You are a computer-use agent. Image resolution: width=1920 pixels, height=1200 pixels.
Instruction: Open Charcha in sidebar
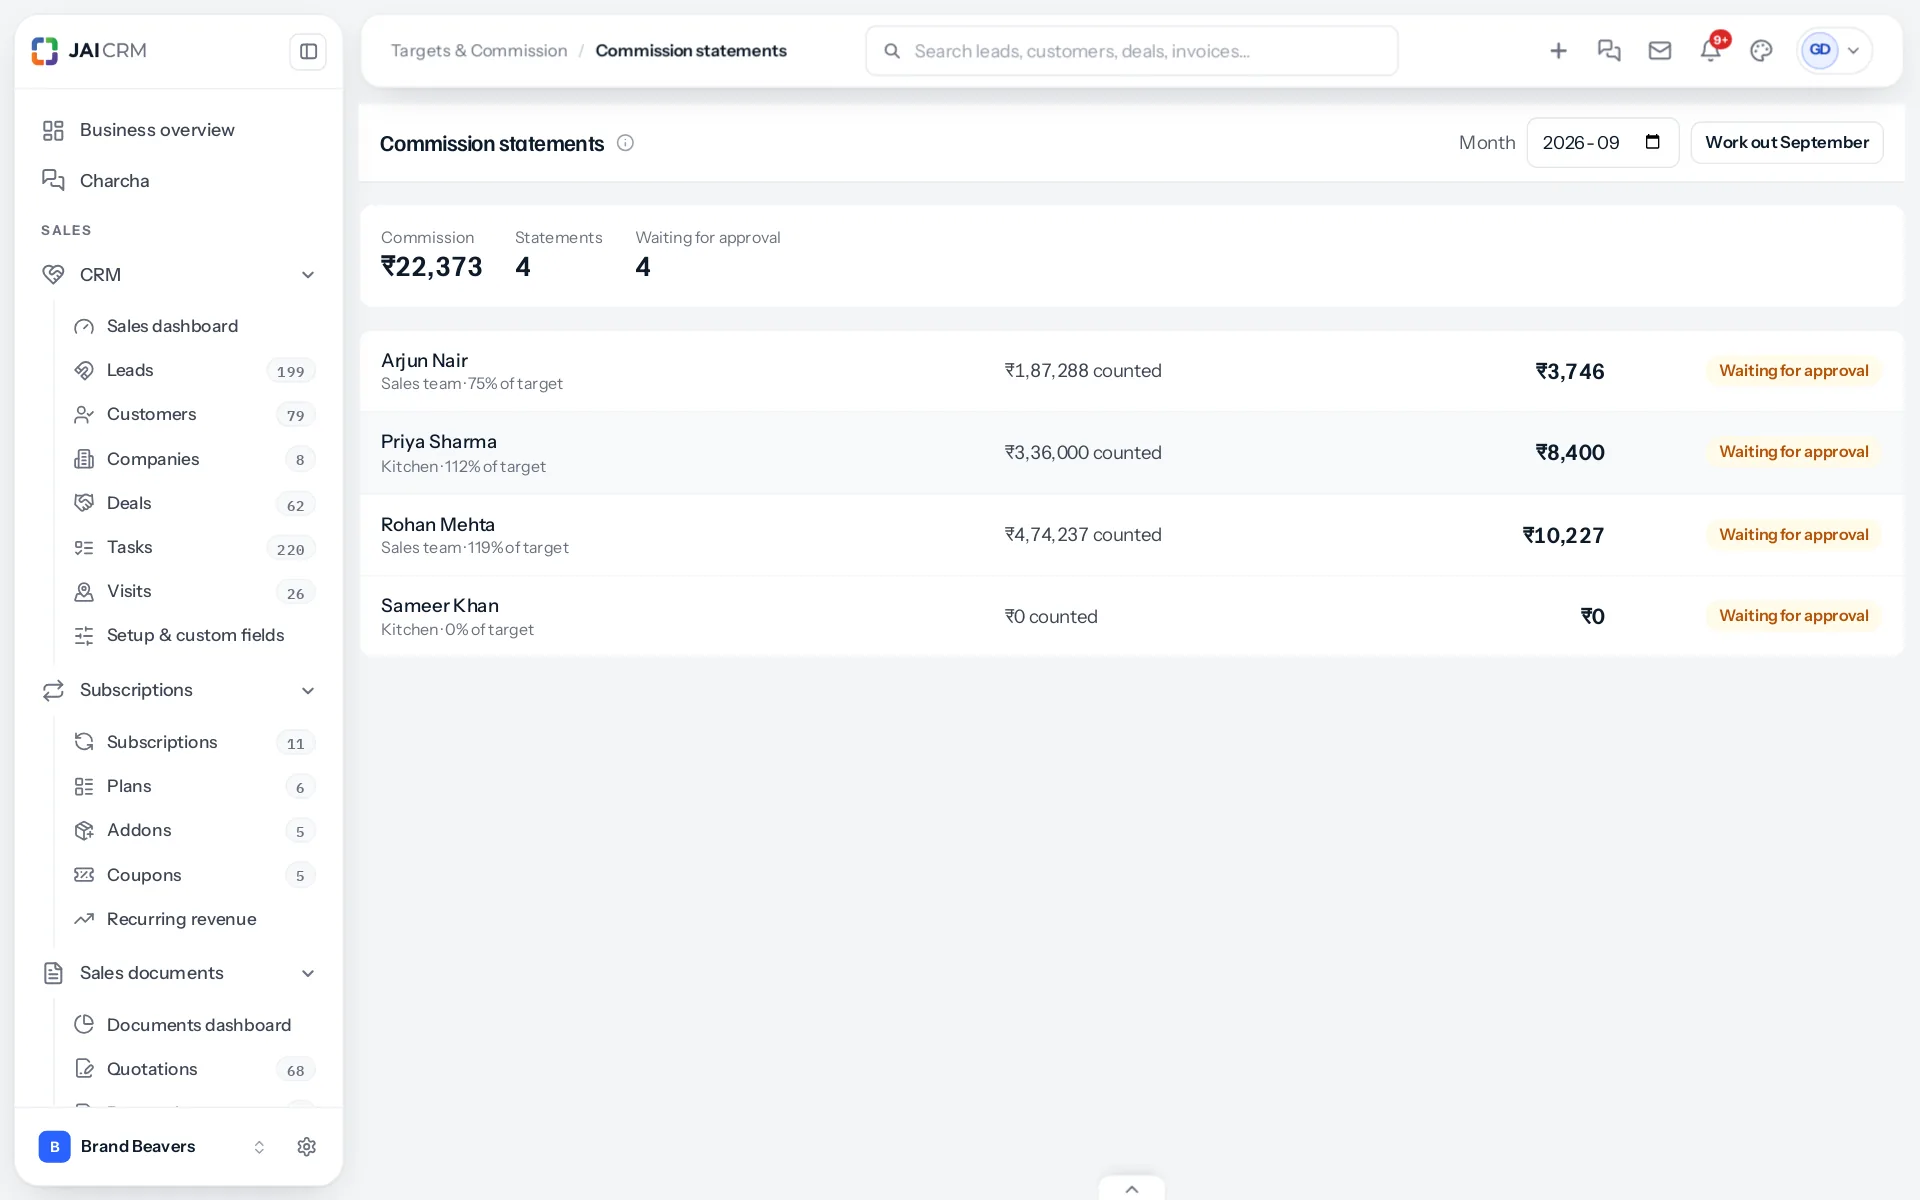tap(179, 181)
